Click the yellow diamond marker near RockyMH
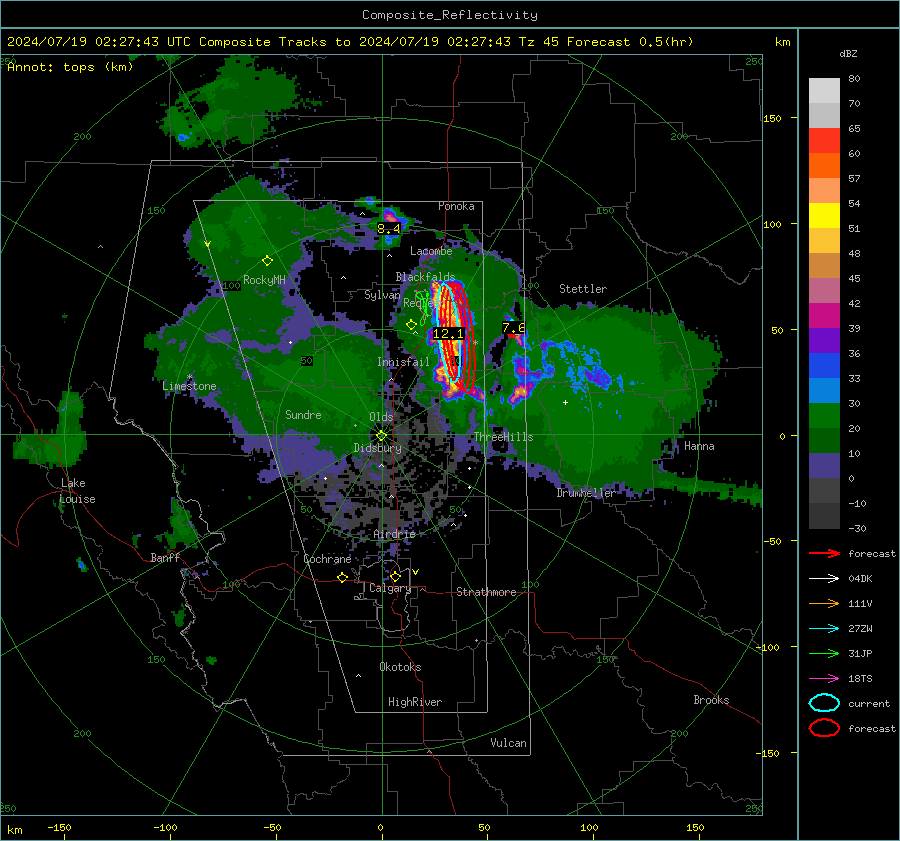 point(267,261)
